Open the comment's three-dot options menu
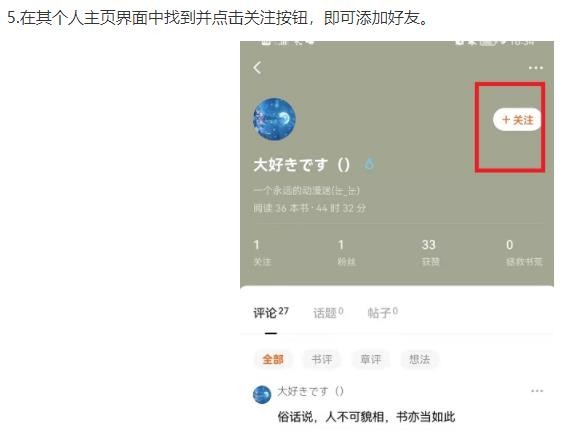This screenshot has width=583, height=442. tap(537, 391)
